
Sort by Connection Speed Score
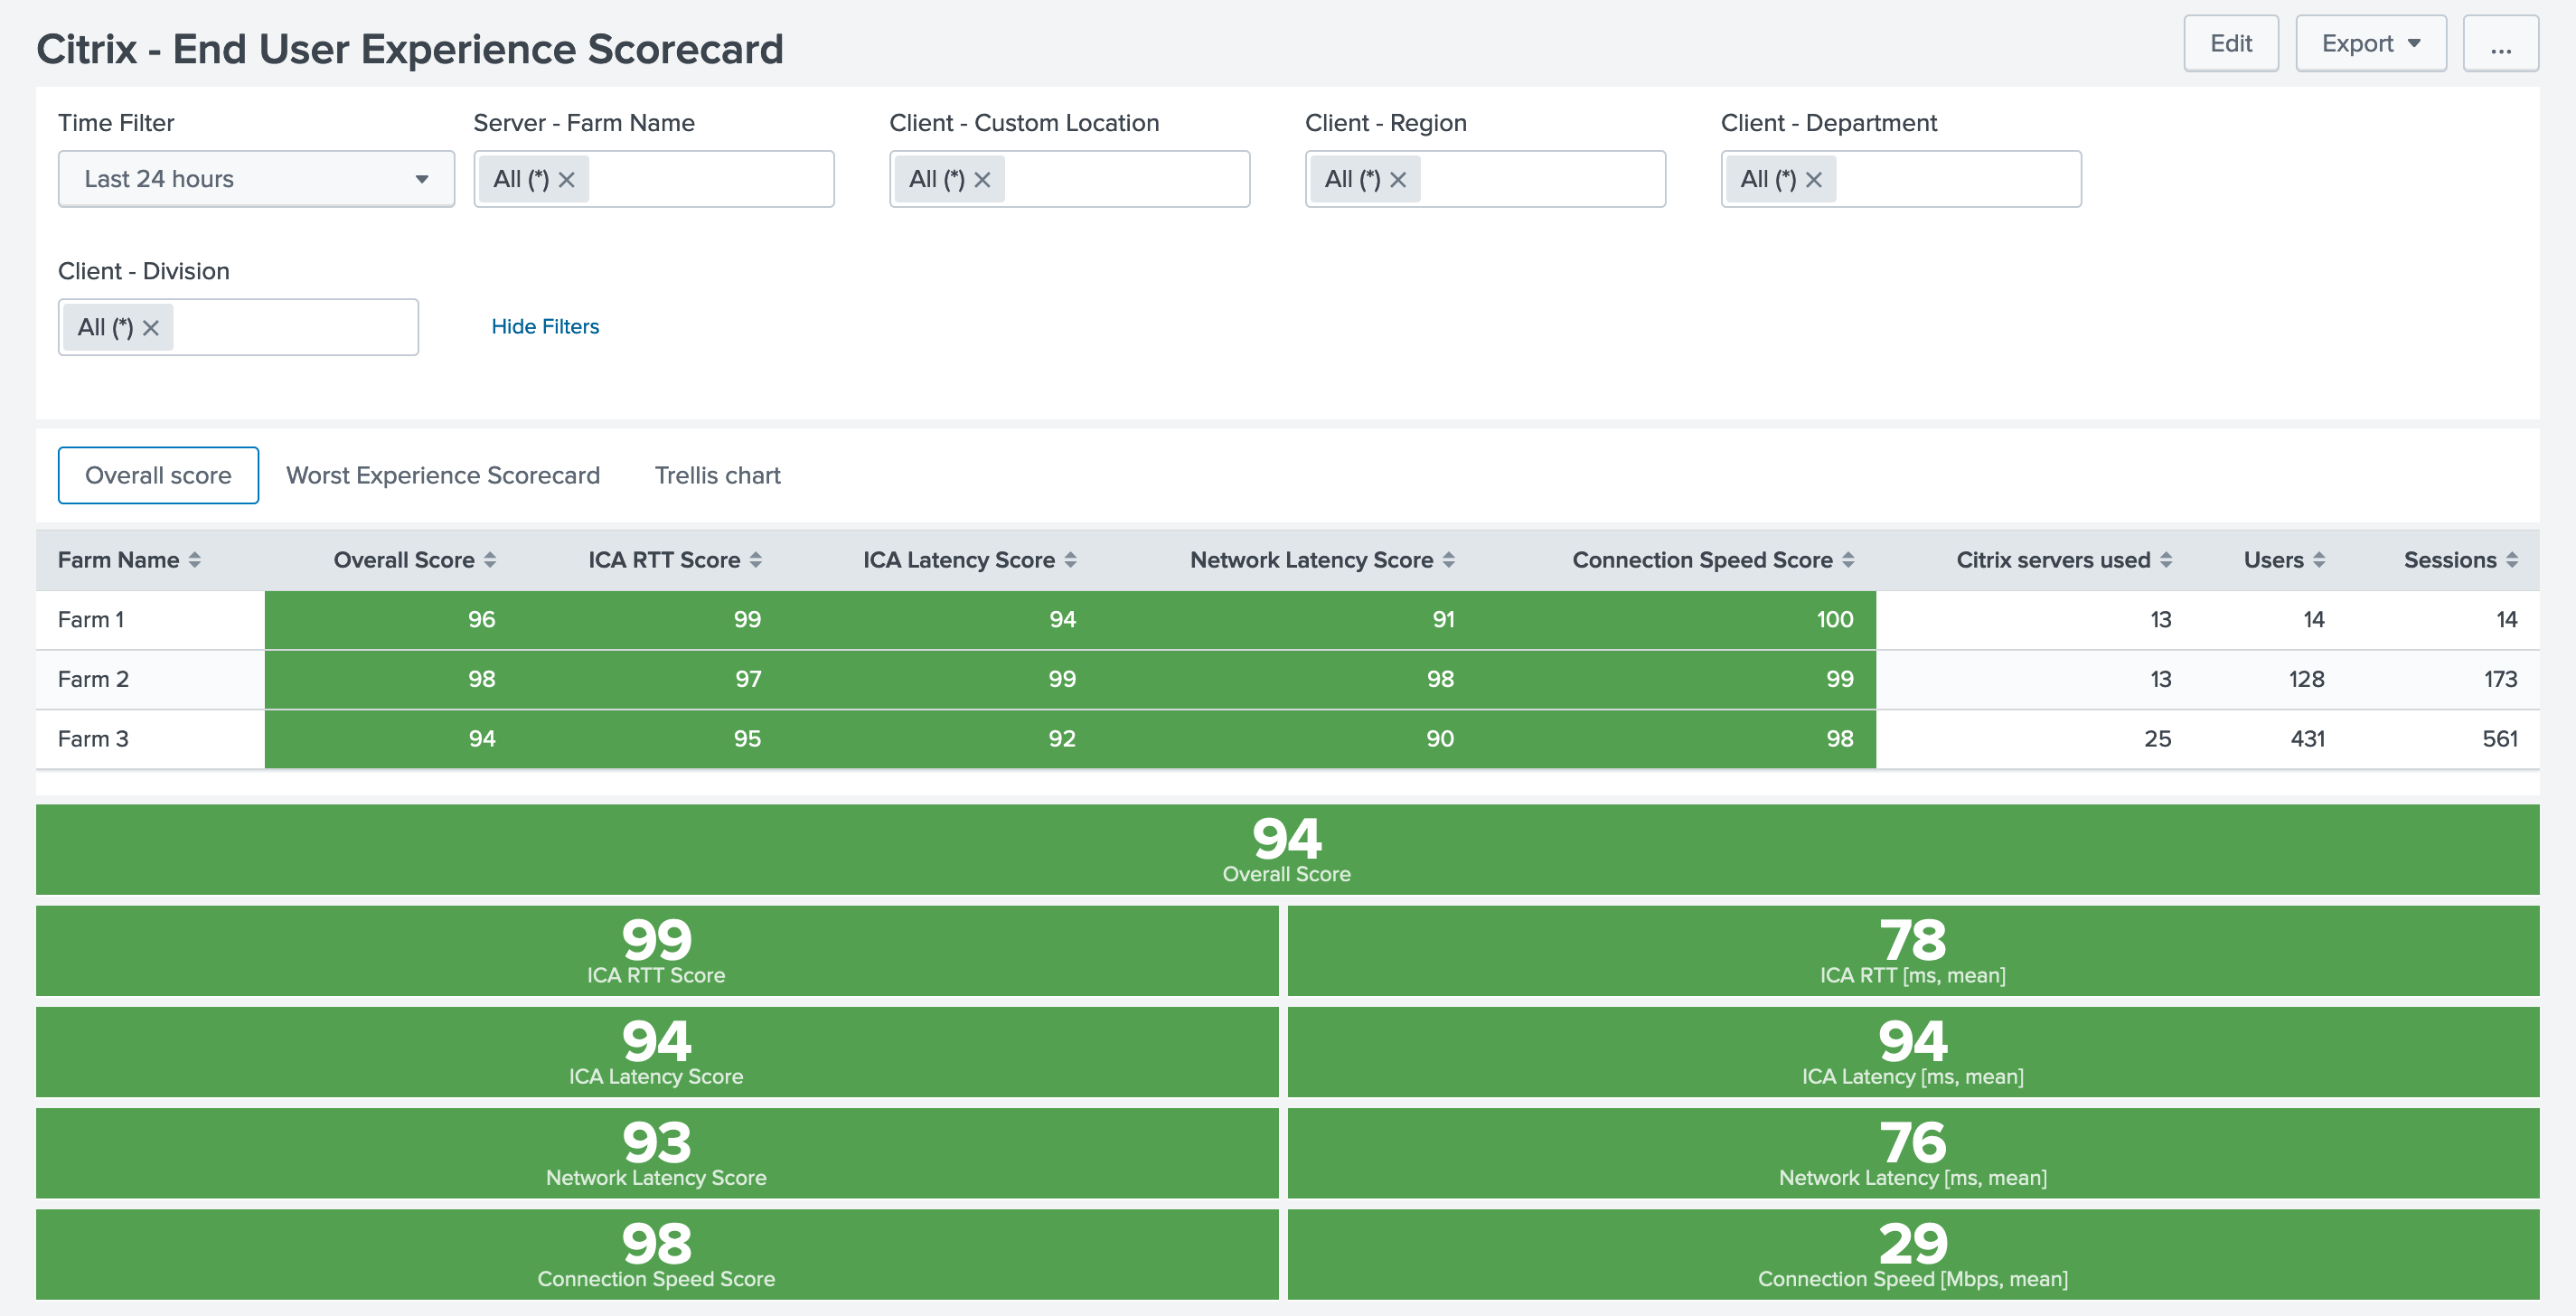pyautogui.click(x=1850, y=559)
